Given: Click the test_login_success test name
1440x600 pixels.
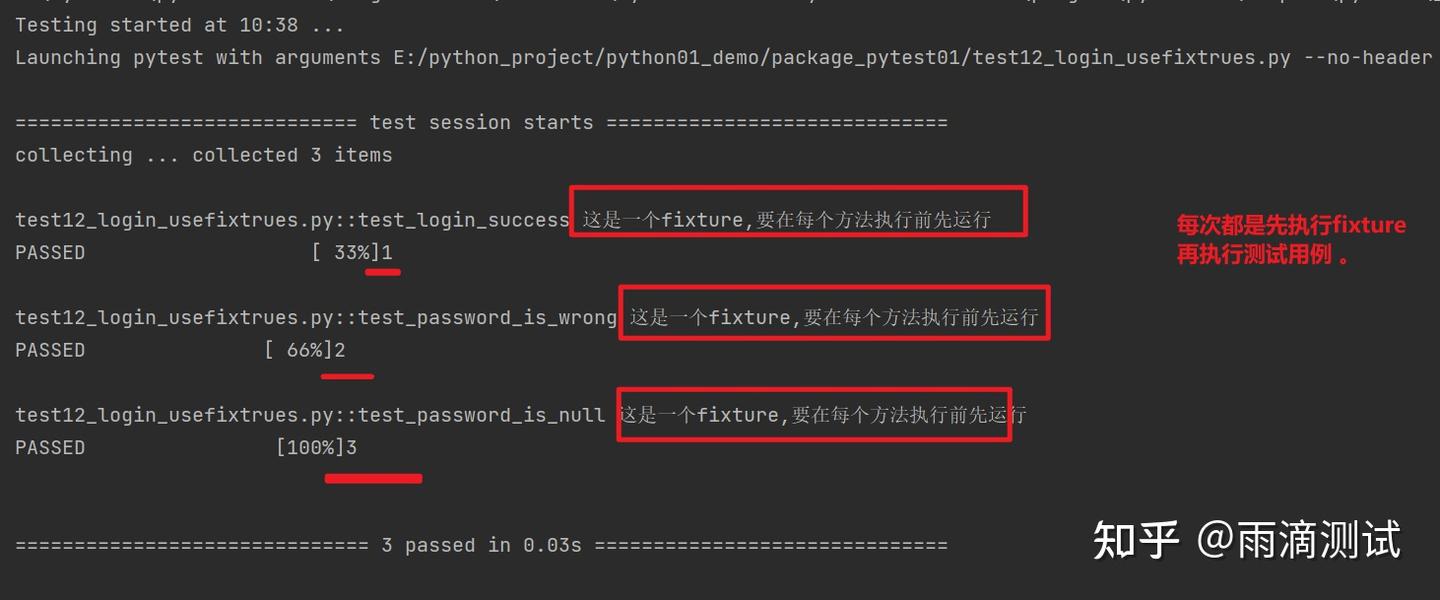Looking at the screenshot, I should [x=464, y=220].
